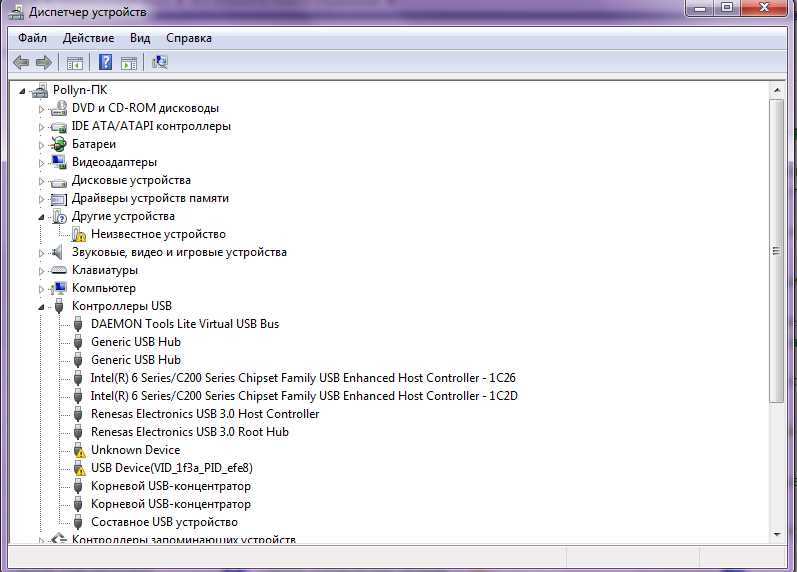Collapse the Контроллеры USB category
This screenshot has width=797, height=572.
click(42, 307)
